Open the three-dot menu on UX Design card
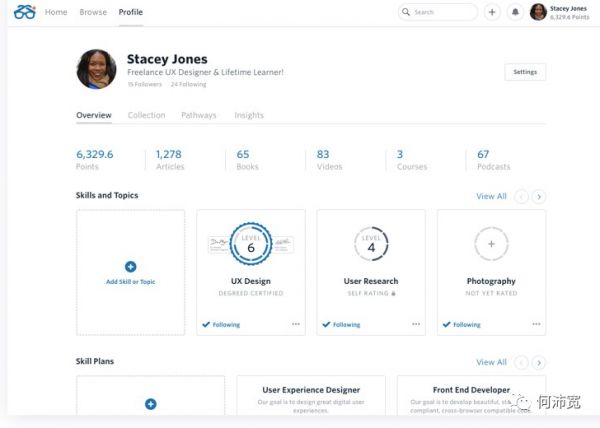 click(x=296, y=324)
